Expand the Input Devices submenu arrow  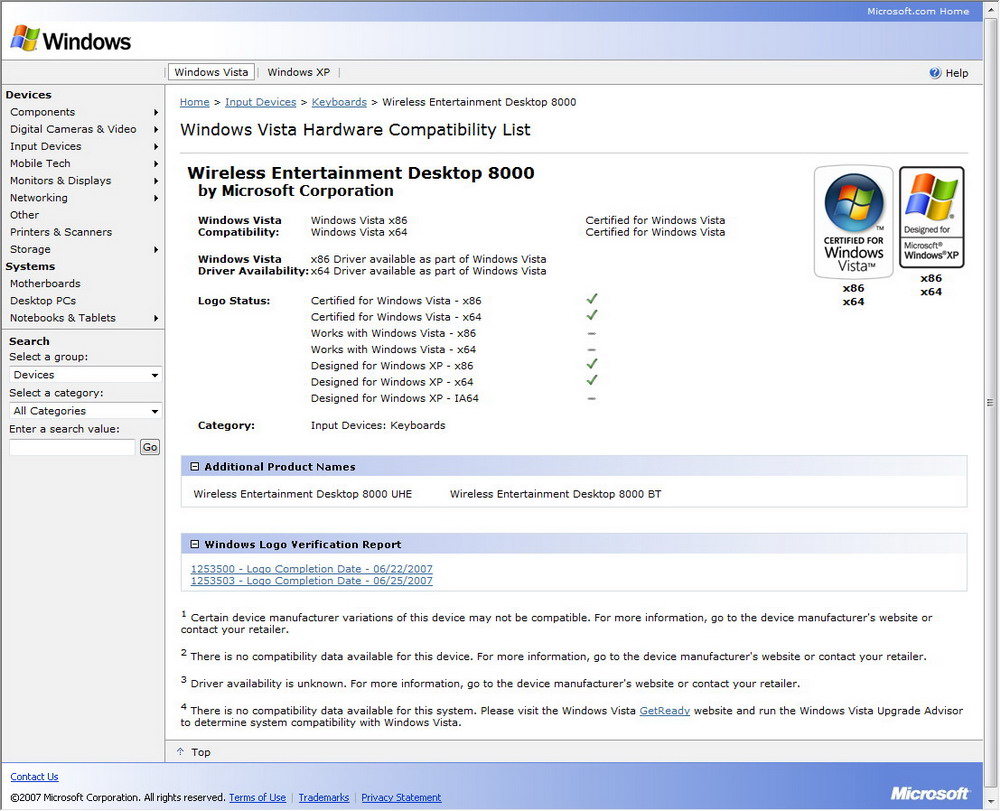click(156, 147)
